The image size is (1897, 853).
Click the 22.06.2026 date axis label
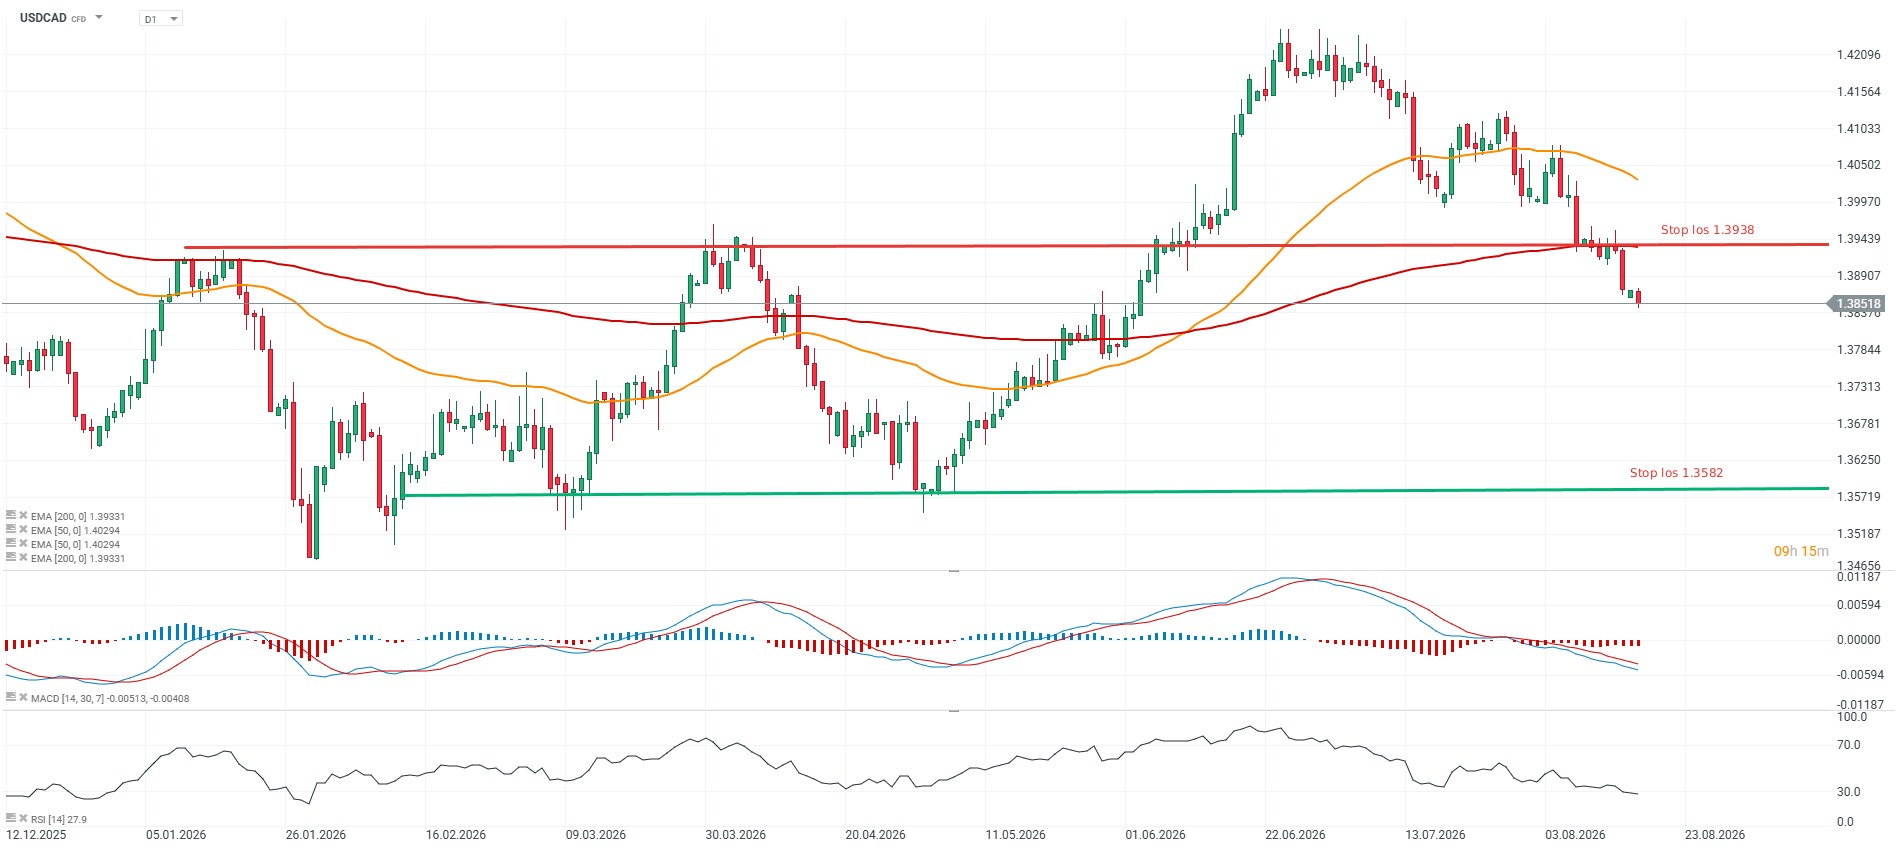1295,835
